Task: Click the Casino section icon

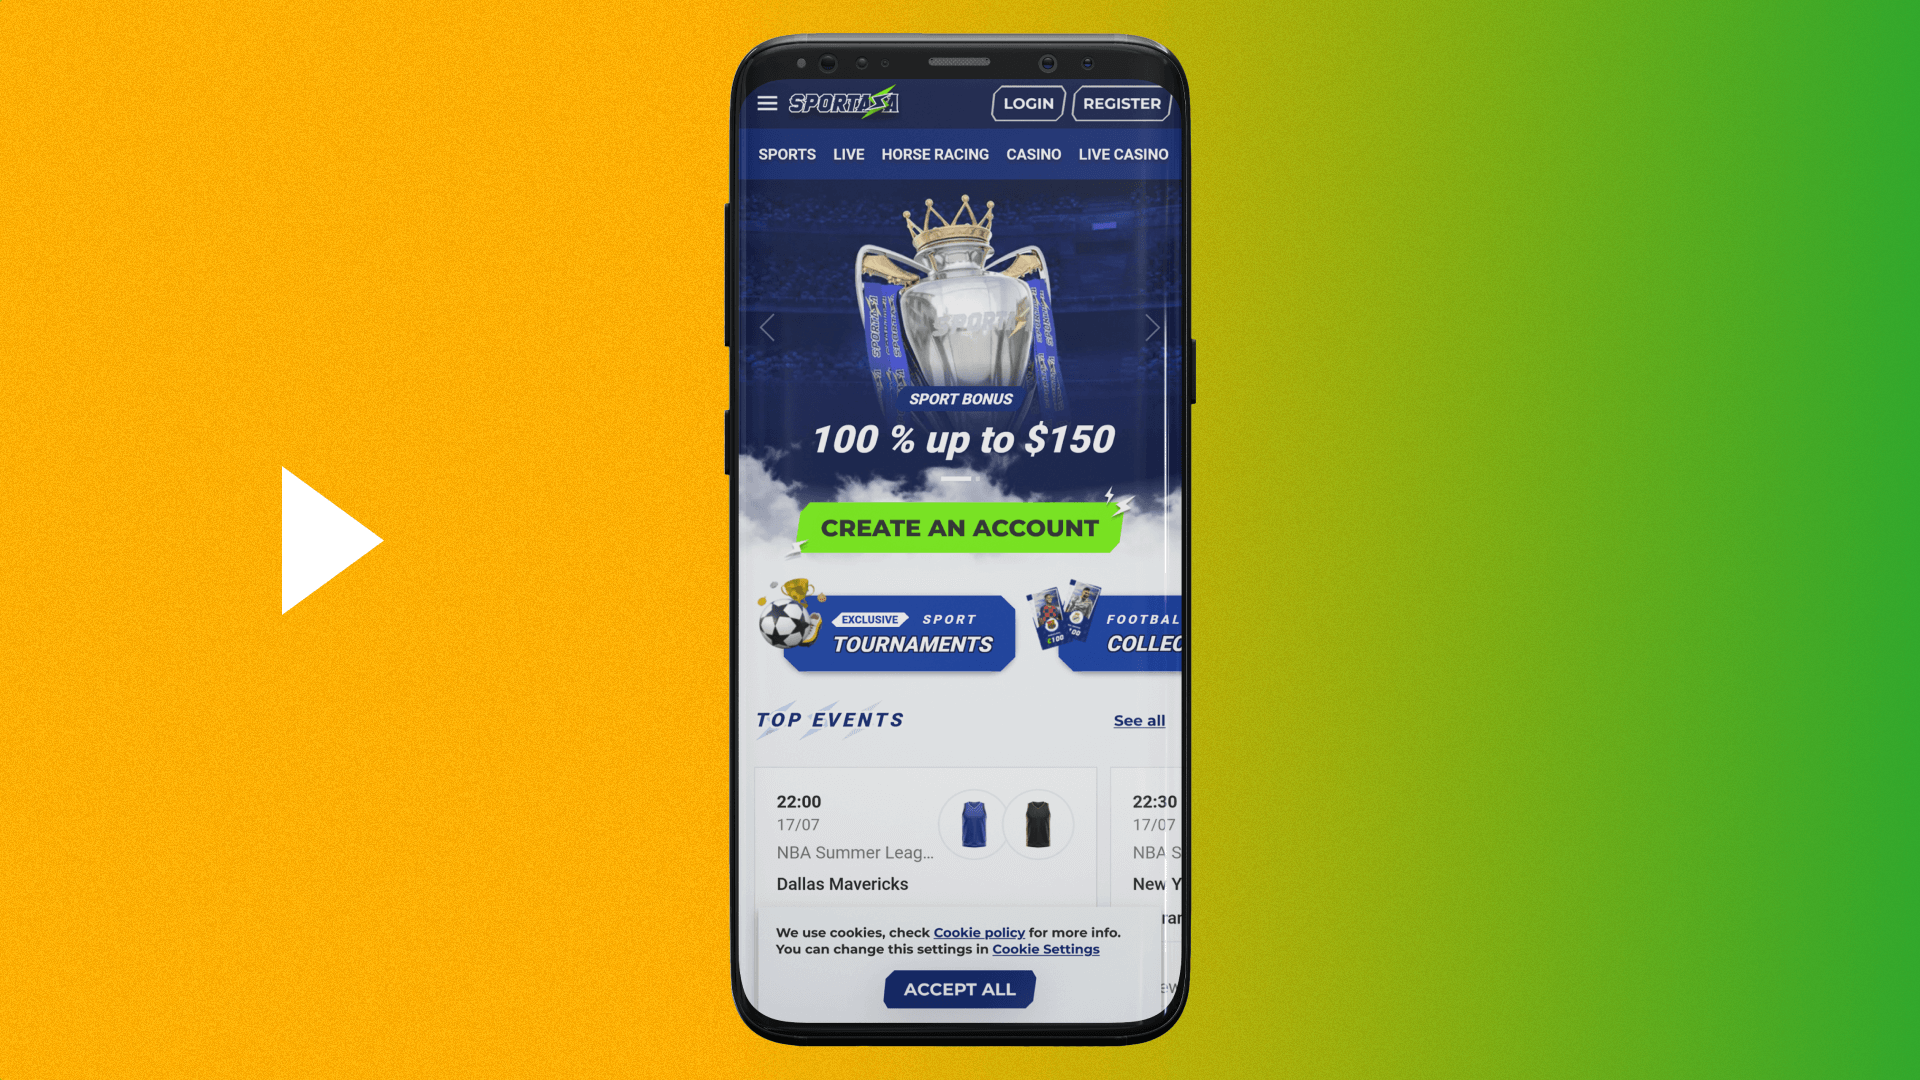Action: pyautogui.click(x=1033, y=154)
